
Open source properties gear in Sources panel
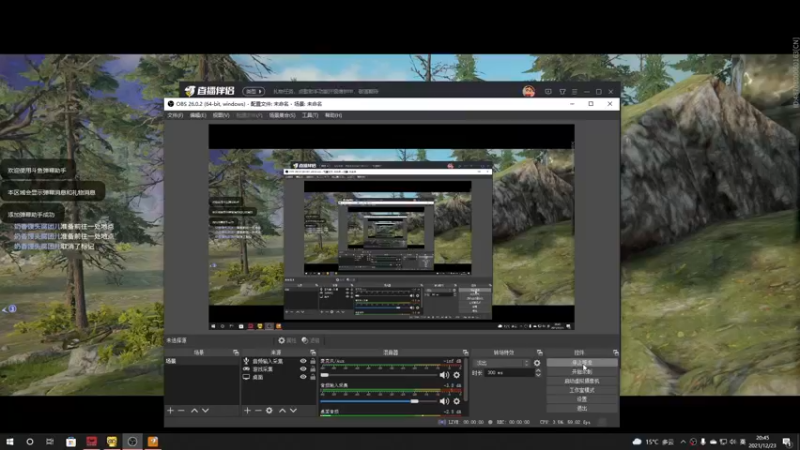tap(269, 410)
